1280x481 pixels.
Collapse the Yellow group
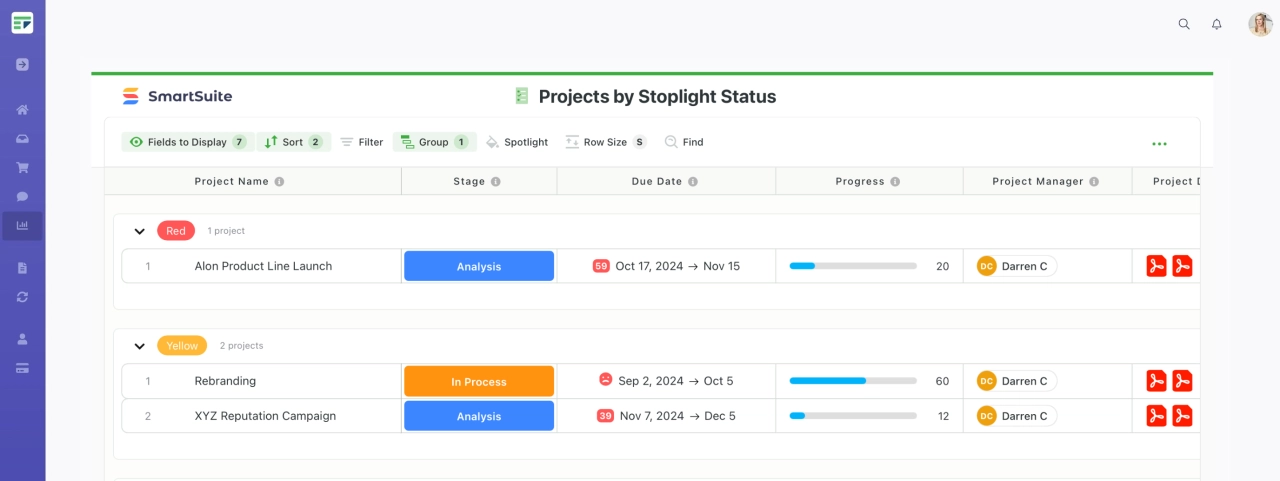(x=140, y=346)
